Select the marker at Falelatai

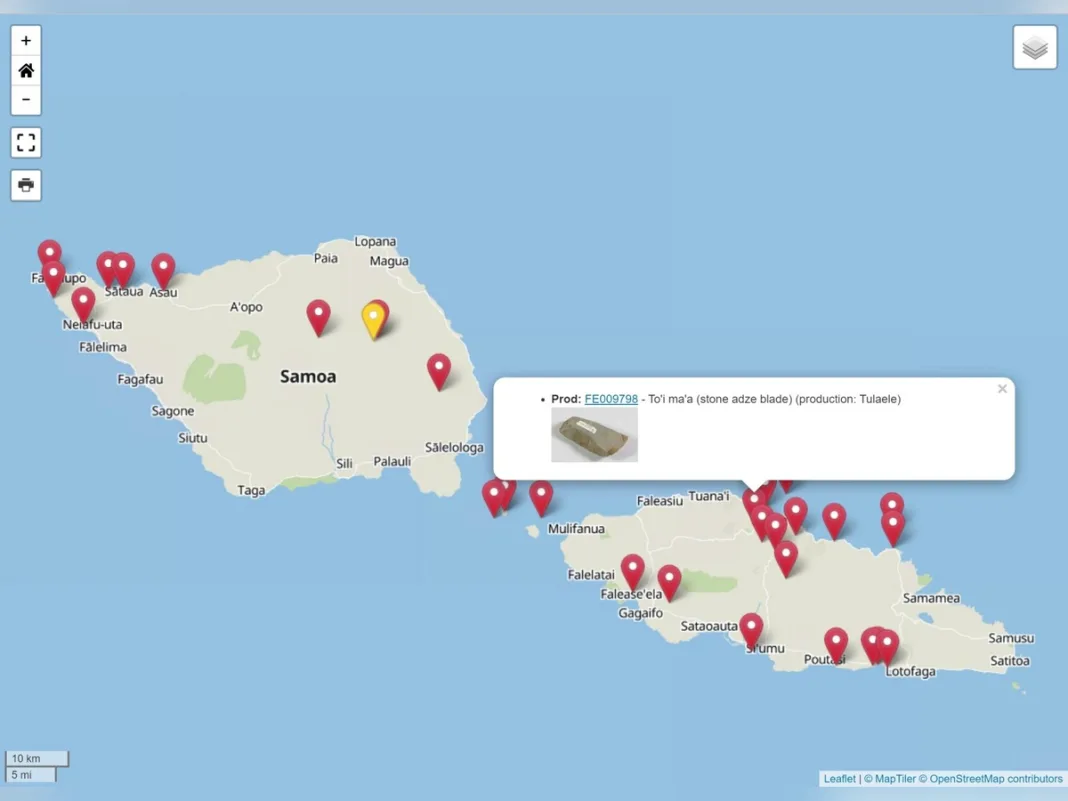[632, 571]
